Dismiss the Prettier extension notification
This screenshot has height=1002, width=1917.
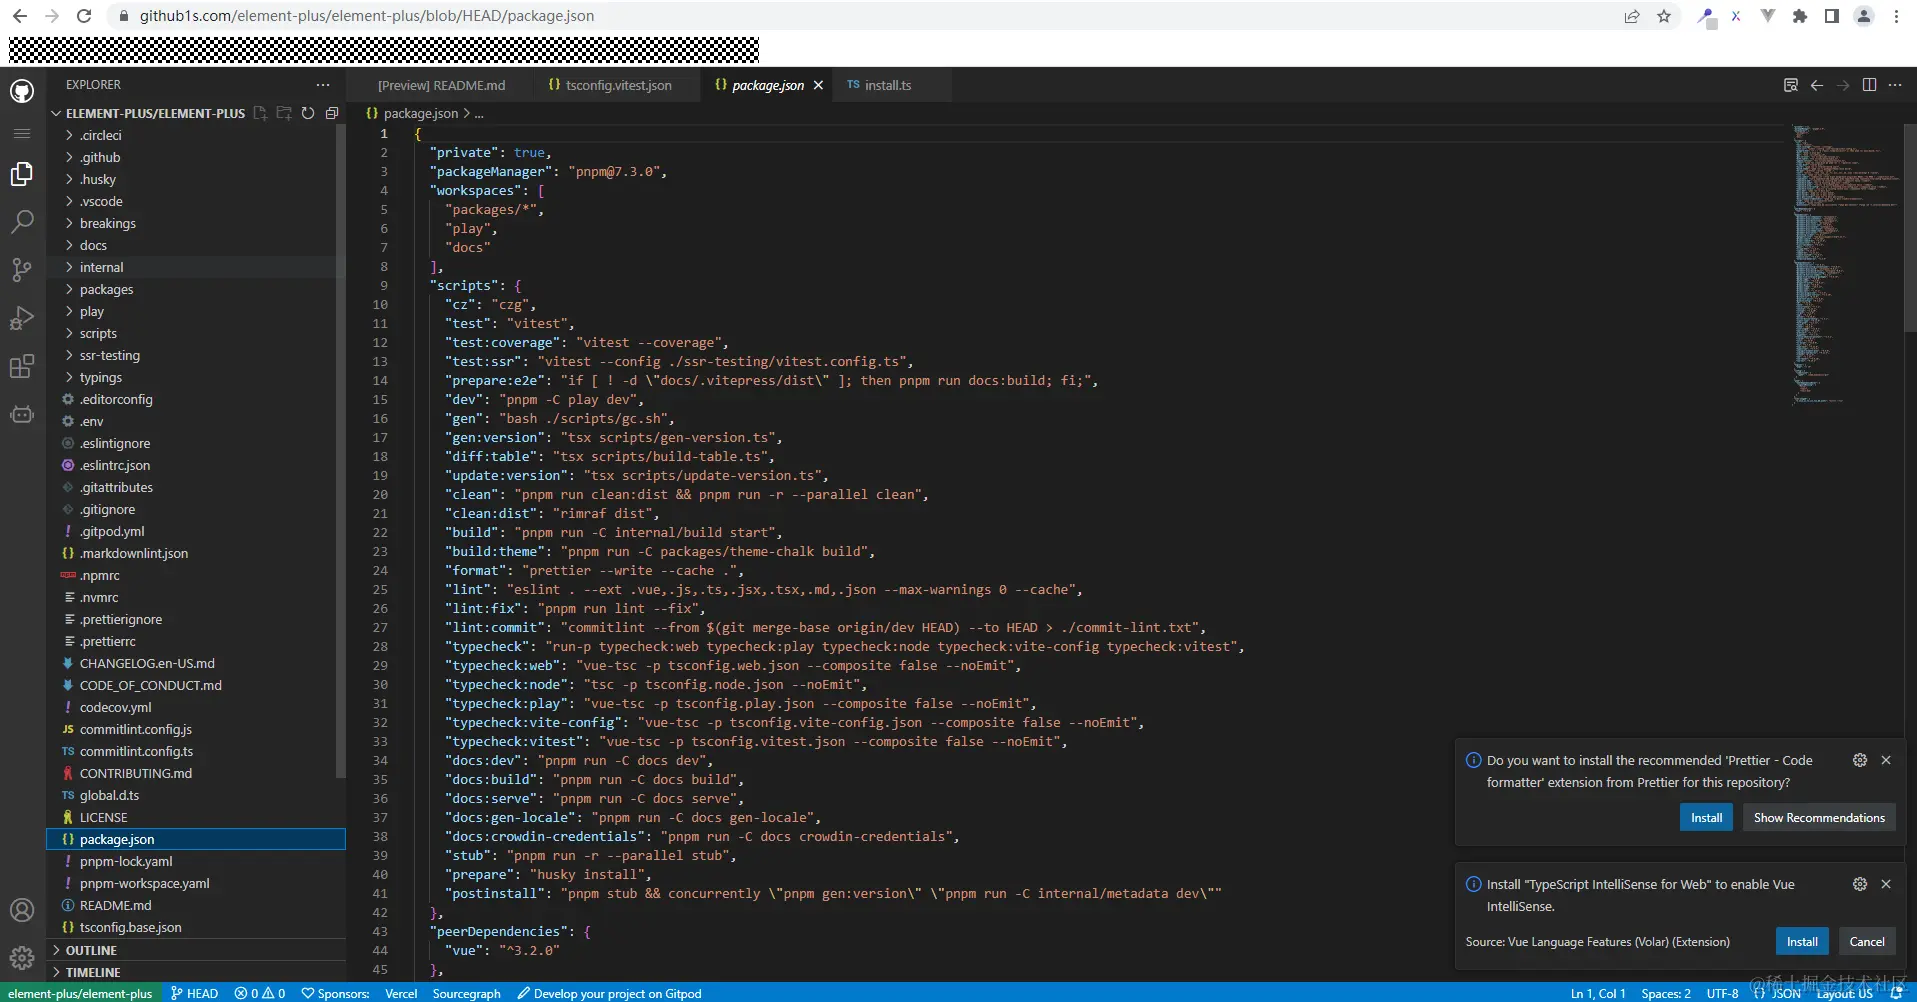(1886, 760)
